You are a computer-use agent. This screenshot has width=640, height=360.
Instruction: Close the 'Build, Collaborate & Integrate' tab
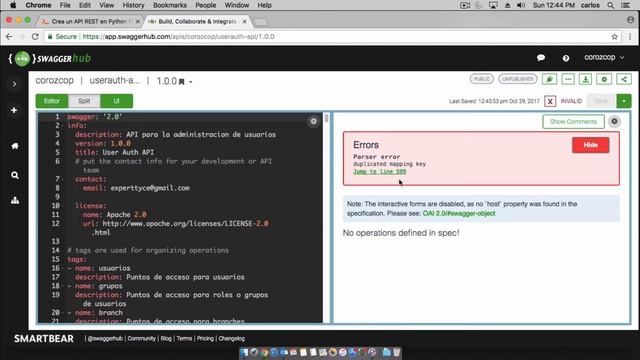pyautogui.click(x=244, y=22)
